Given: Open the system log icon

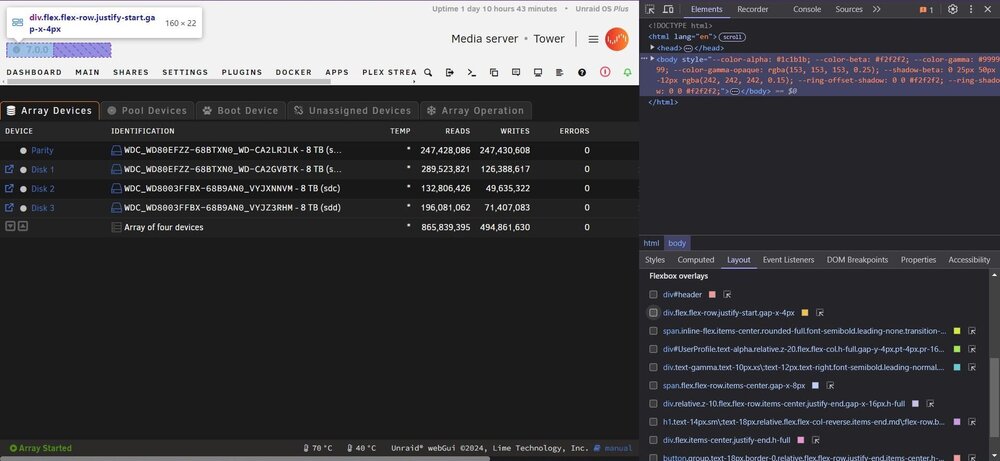Looking at the screenshot, I should pos(559,73).
